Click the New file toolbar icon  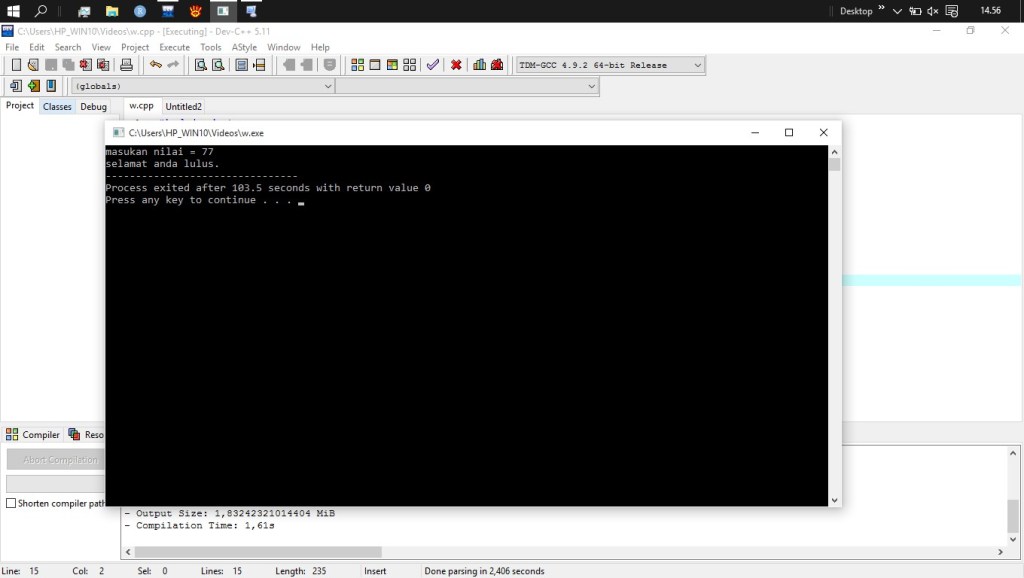pos(16,65)
